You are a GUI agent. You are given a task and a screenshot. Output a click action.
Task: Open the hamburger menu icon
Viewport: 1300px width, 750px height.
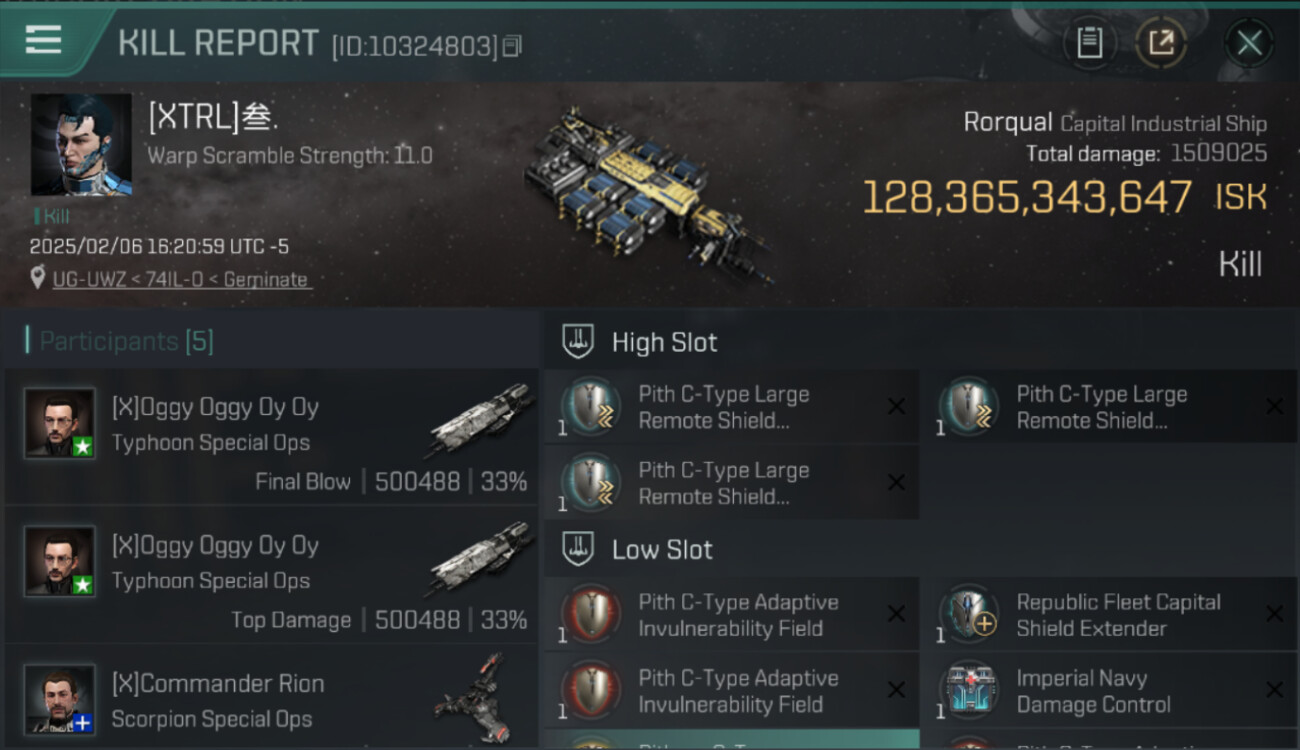point(43,40)
